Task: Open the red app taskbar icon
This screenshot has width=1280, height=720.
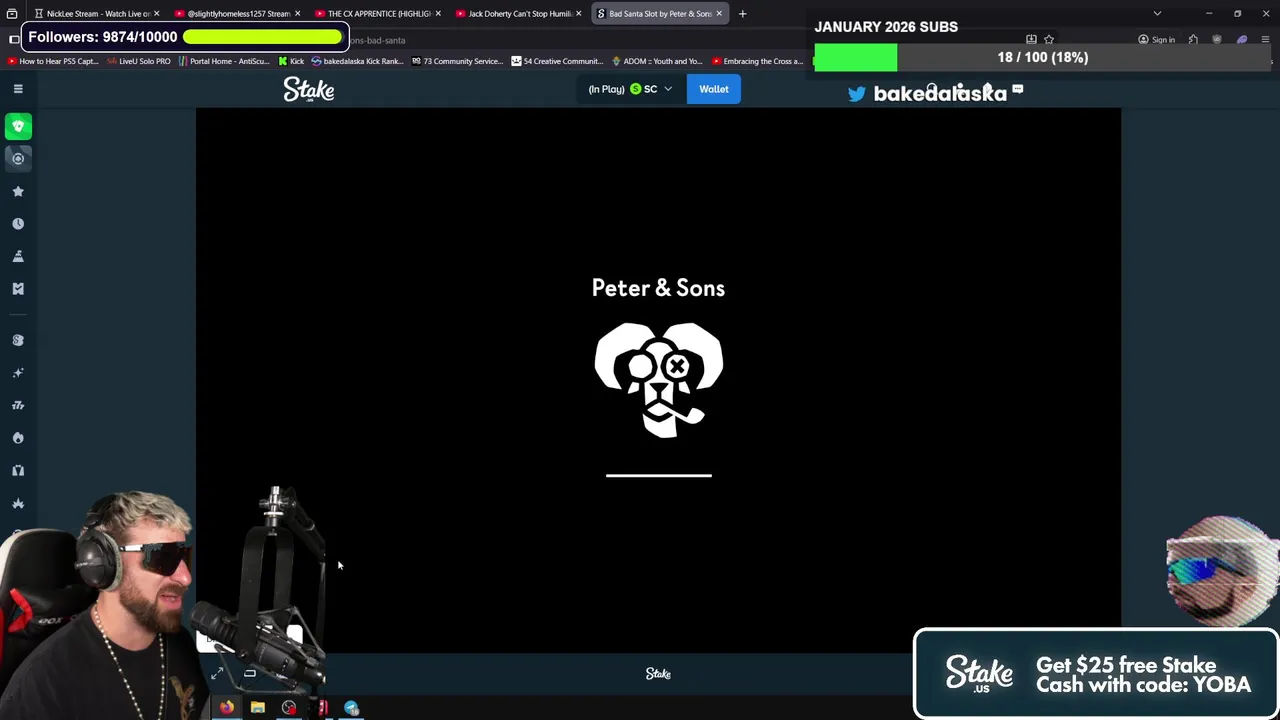Action: 321,708
